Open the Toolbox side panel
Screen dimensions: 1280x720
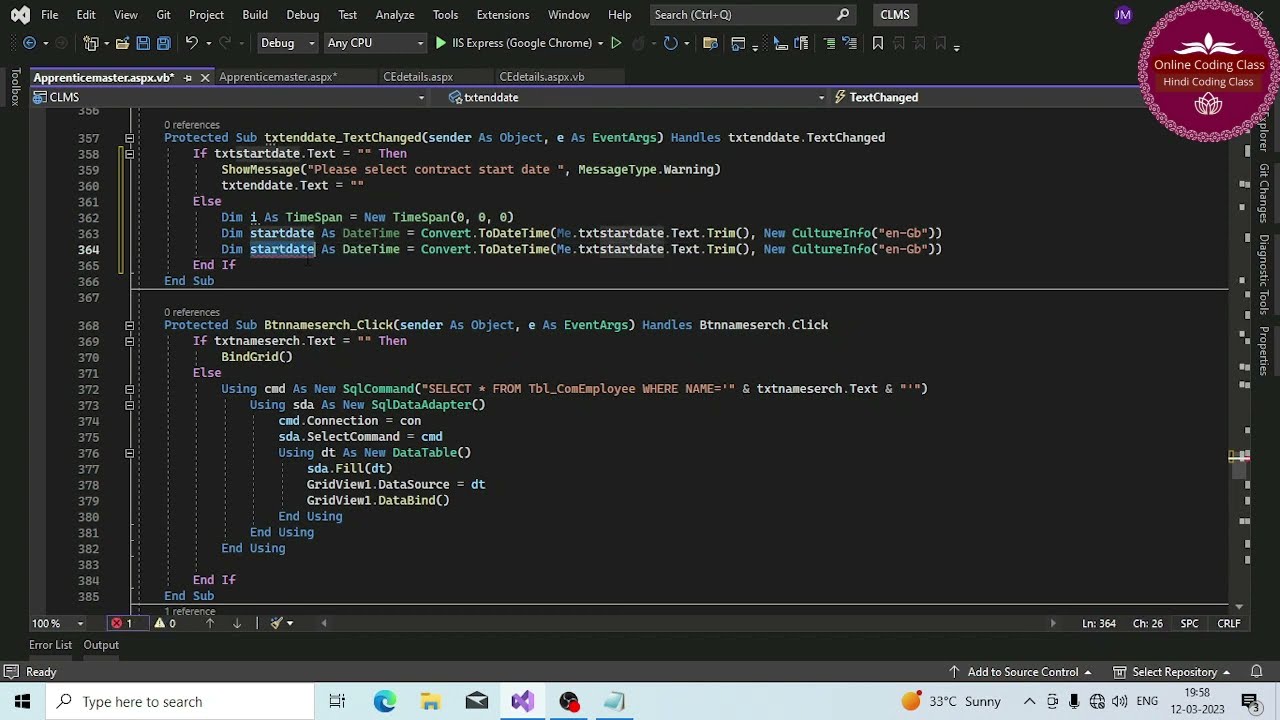coord(15,87)
